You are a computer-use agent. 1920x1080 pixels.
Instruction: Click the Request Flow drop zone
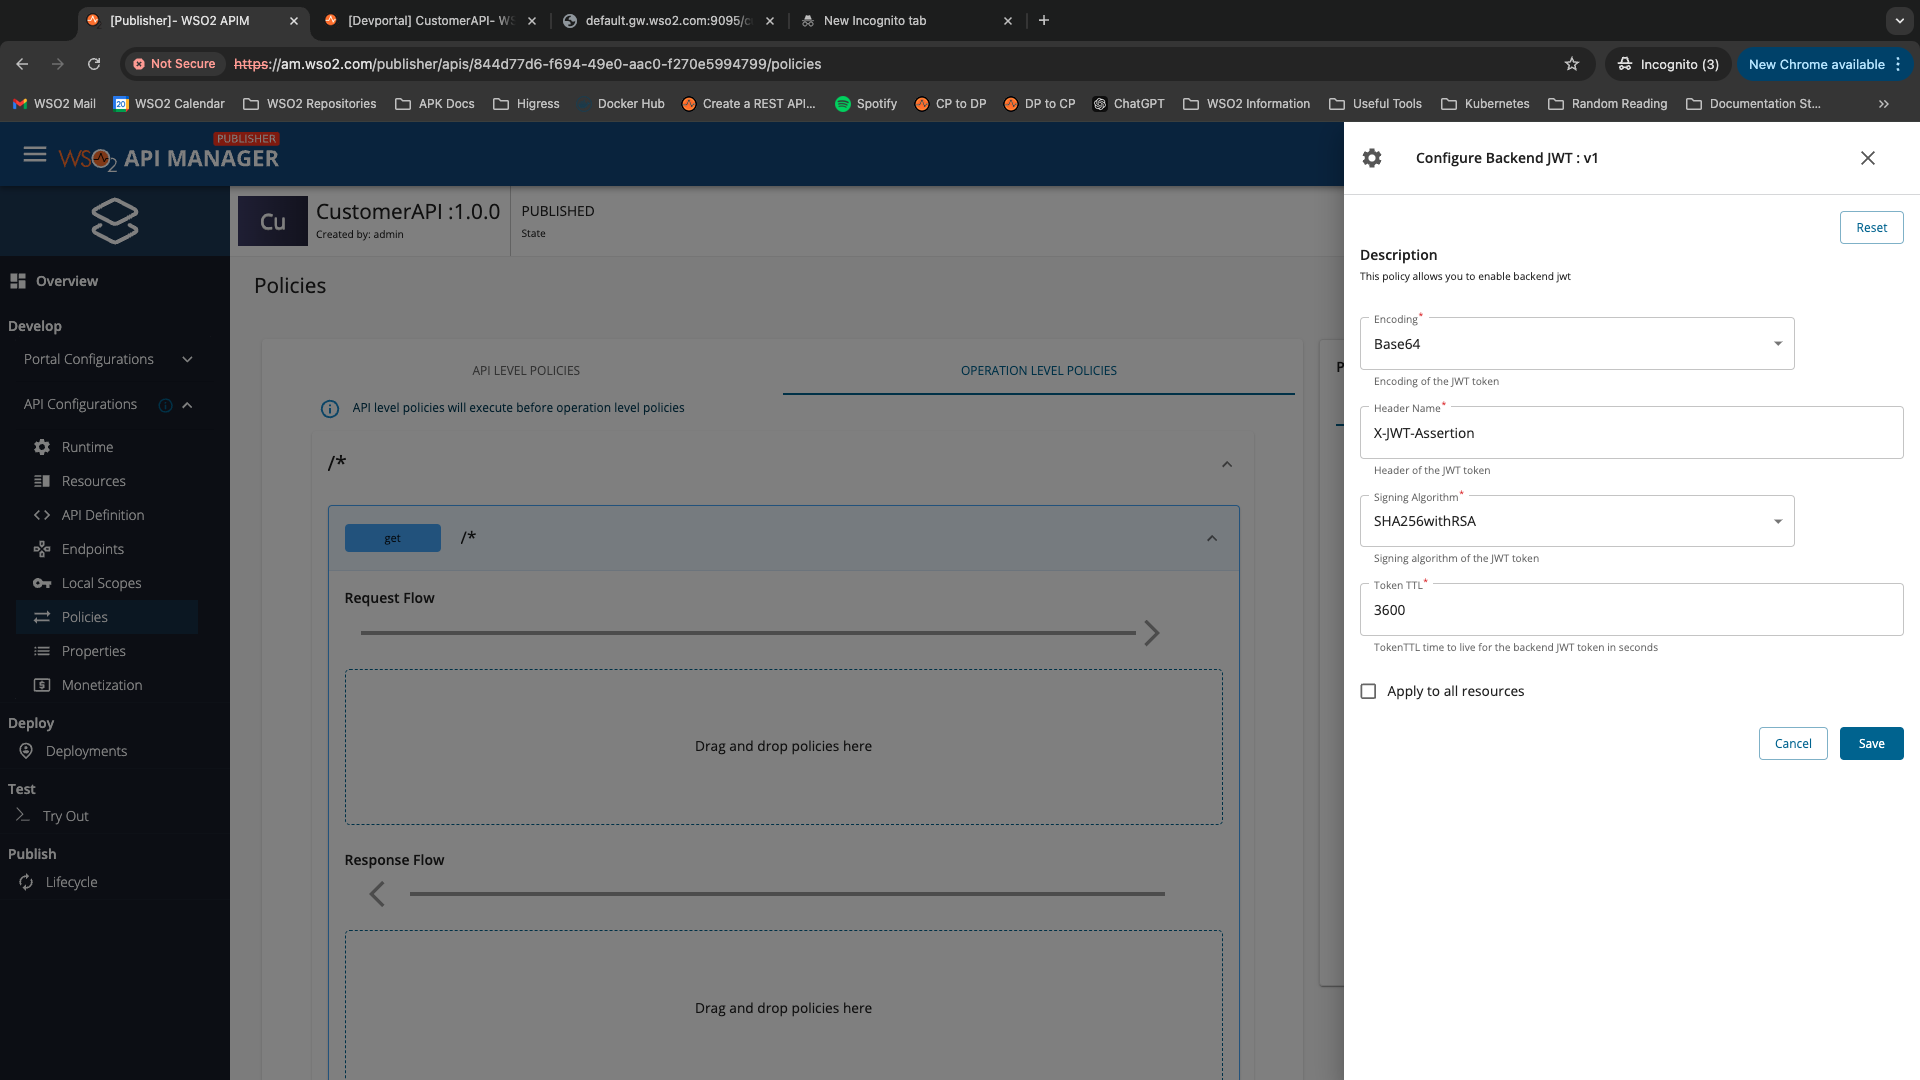coord(783,747)
